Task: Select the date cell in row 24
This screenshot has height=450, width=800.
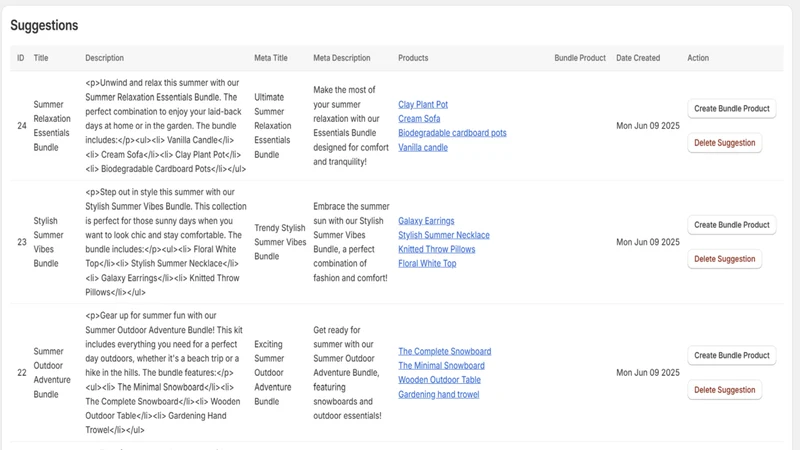Action: [648, 126]
